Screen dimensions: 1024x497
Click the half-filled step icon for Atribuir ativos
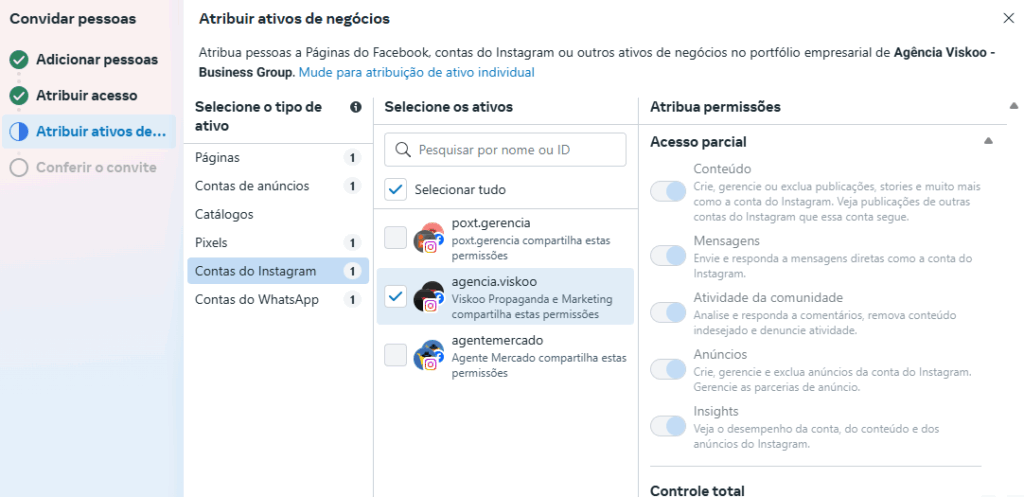click(19, 132)
